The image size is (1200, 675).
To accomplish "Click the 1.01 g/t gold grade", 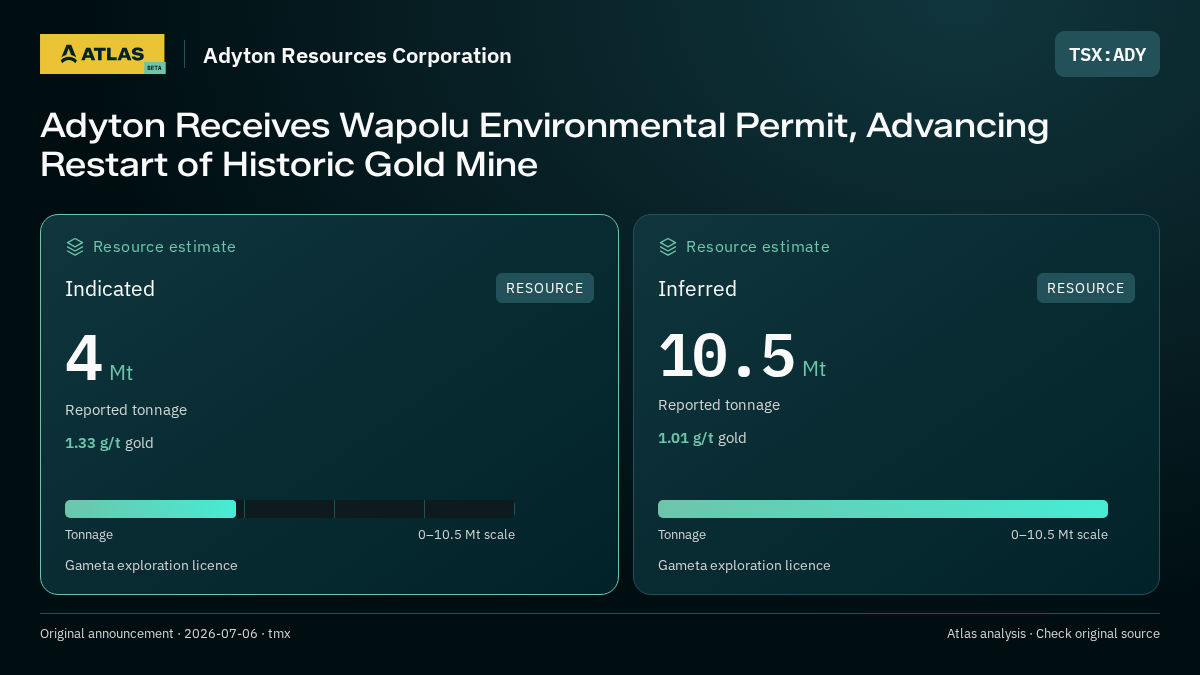I will pyautogui.click(x=702, y=438).
